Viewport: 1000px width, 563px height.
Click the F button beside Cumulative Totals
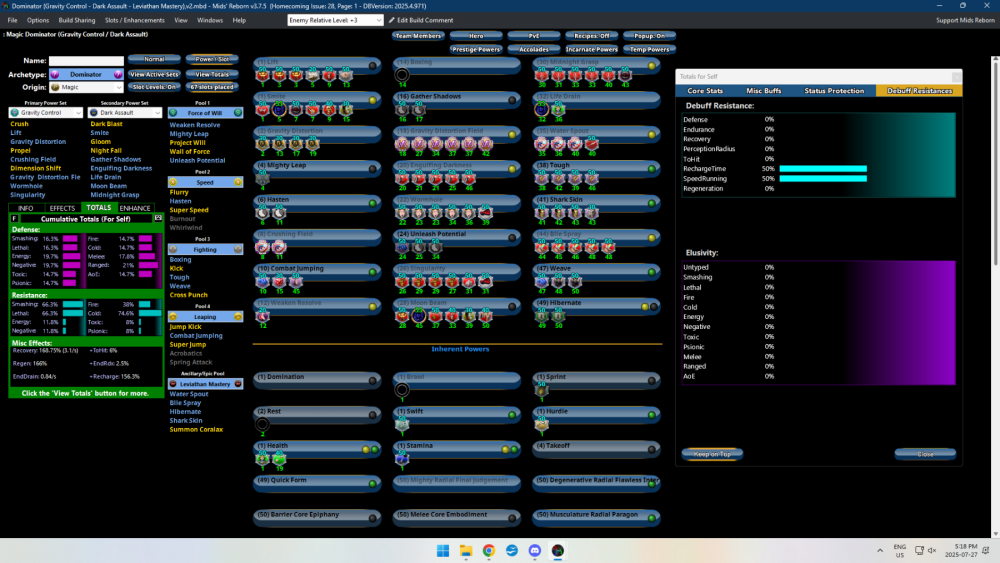click(14, 219)
